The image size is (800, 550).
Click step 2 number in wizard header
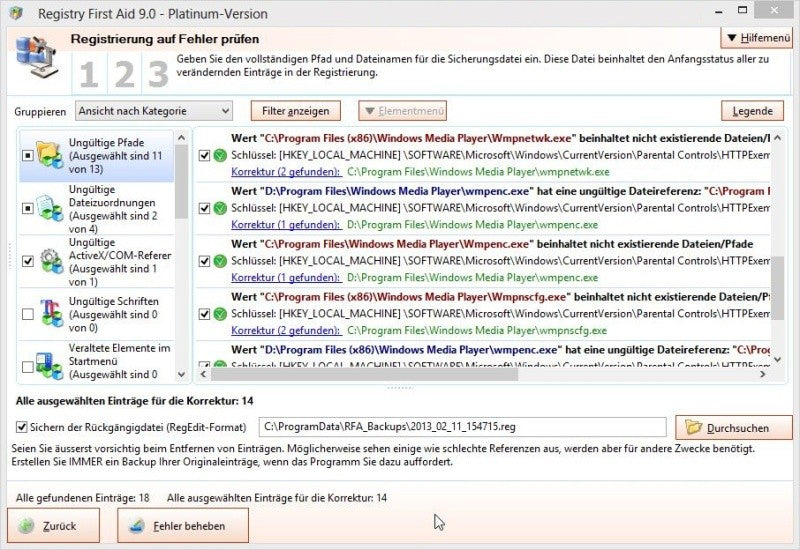(124, 74)
